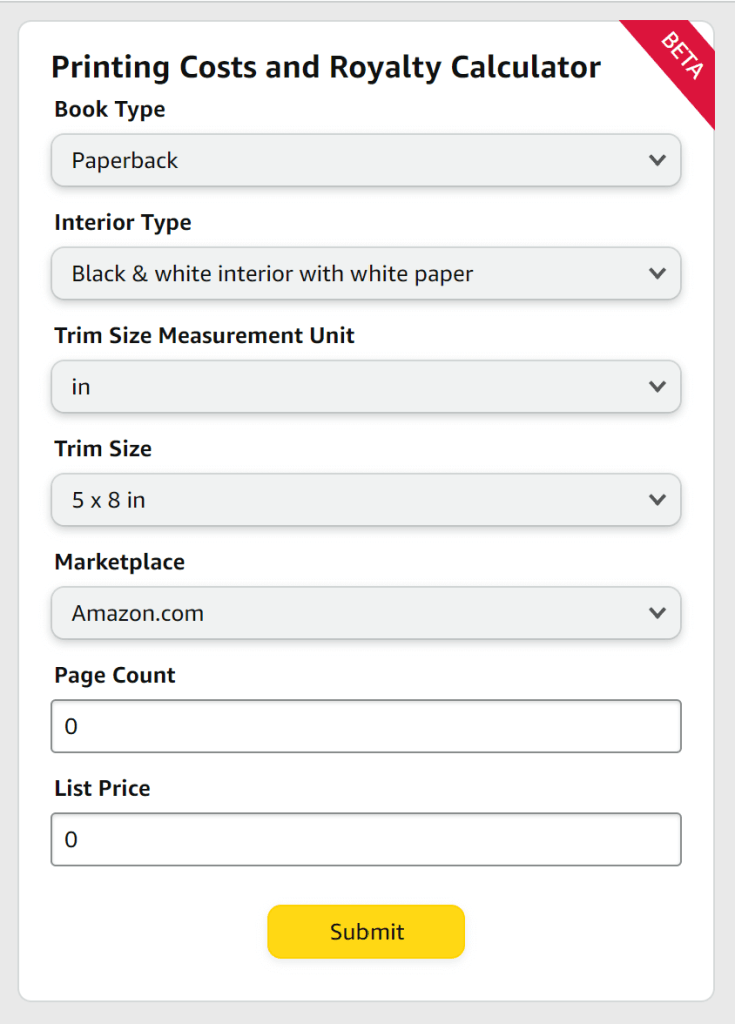Click the chevron arrow in Book Type dropdown
The image size is (735, 1024).
tap(657, 160)
